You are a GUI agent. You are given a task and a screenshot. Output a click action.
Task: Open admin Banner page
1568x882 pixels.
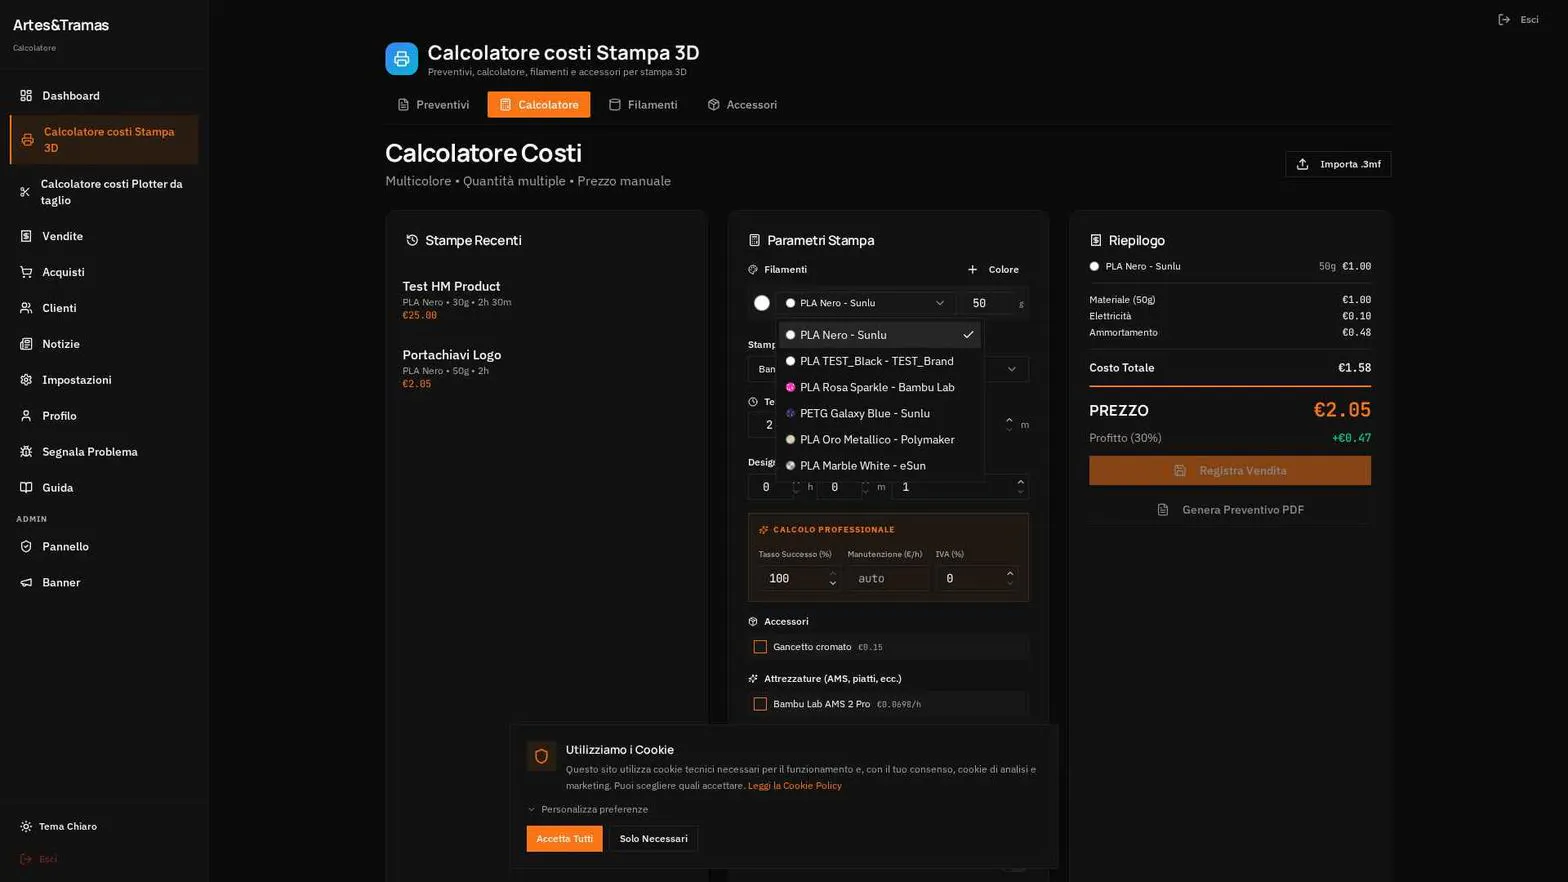(104, 583)
